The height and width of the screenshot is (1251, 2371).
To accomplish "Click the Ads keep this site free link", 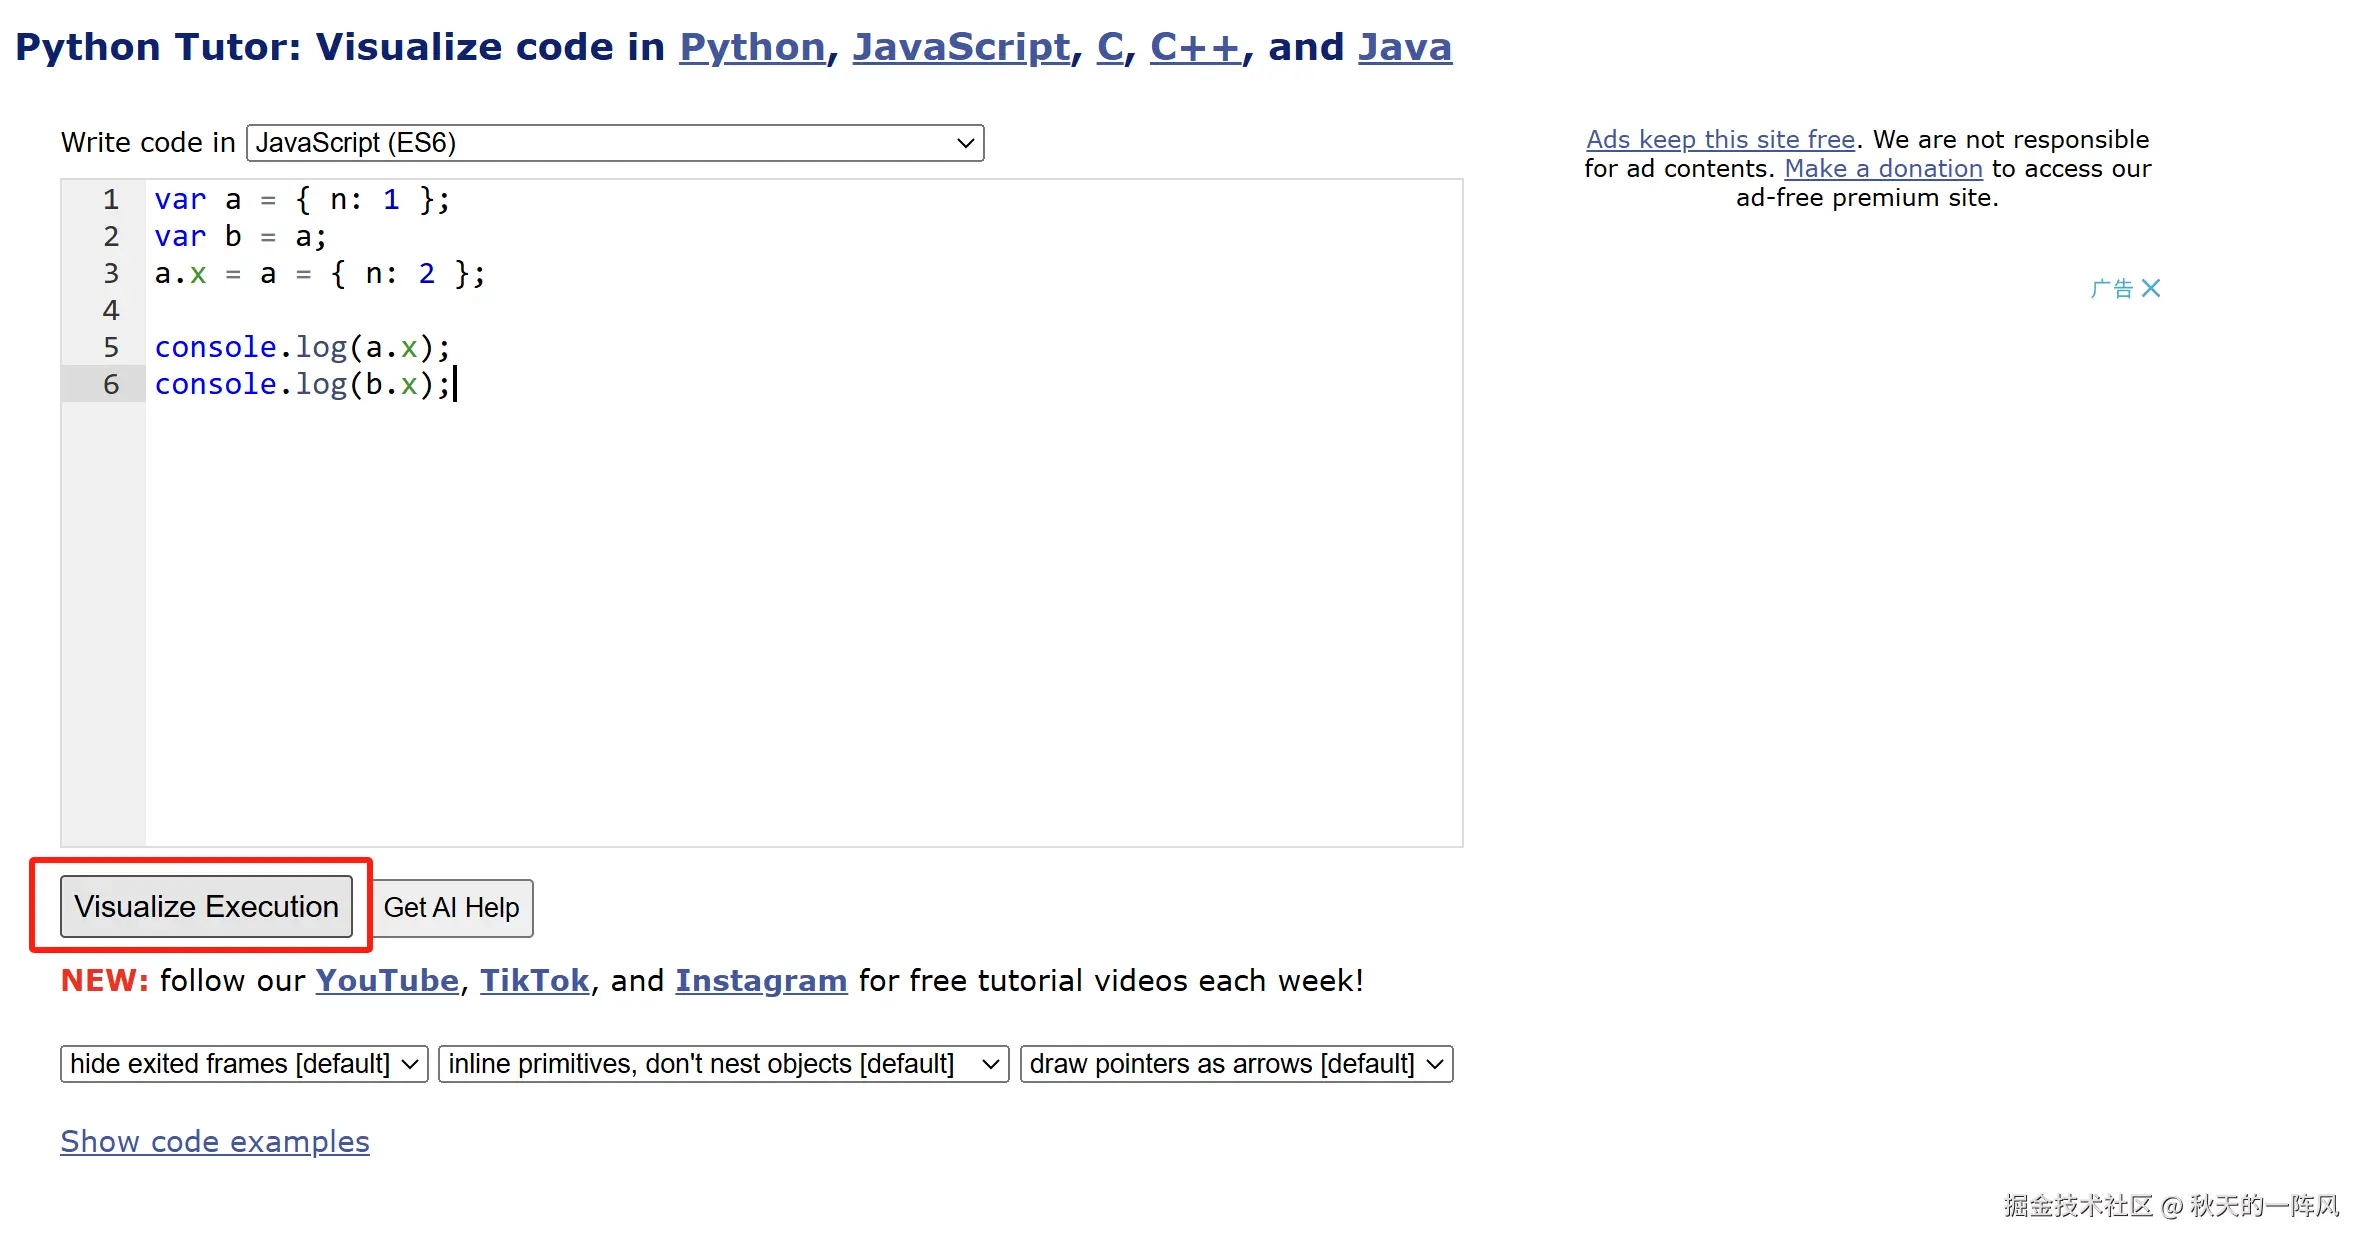I will [1720, 140].
